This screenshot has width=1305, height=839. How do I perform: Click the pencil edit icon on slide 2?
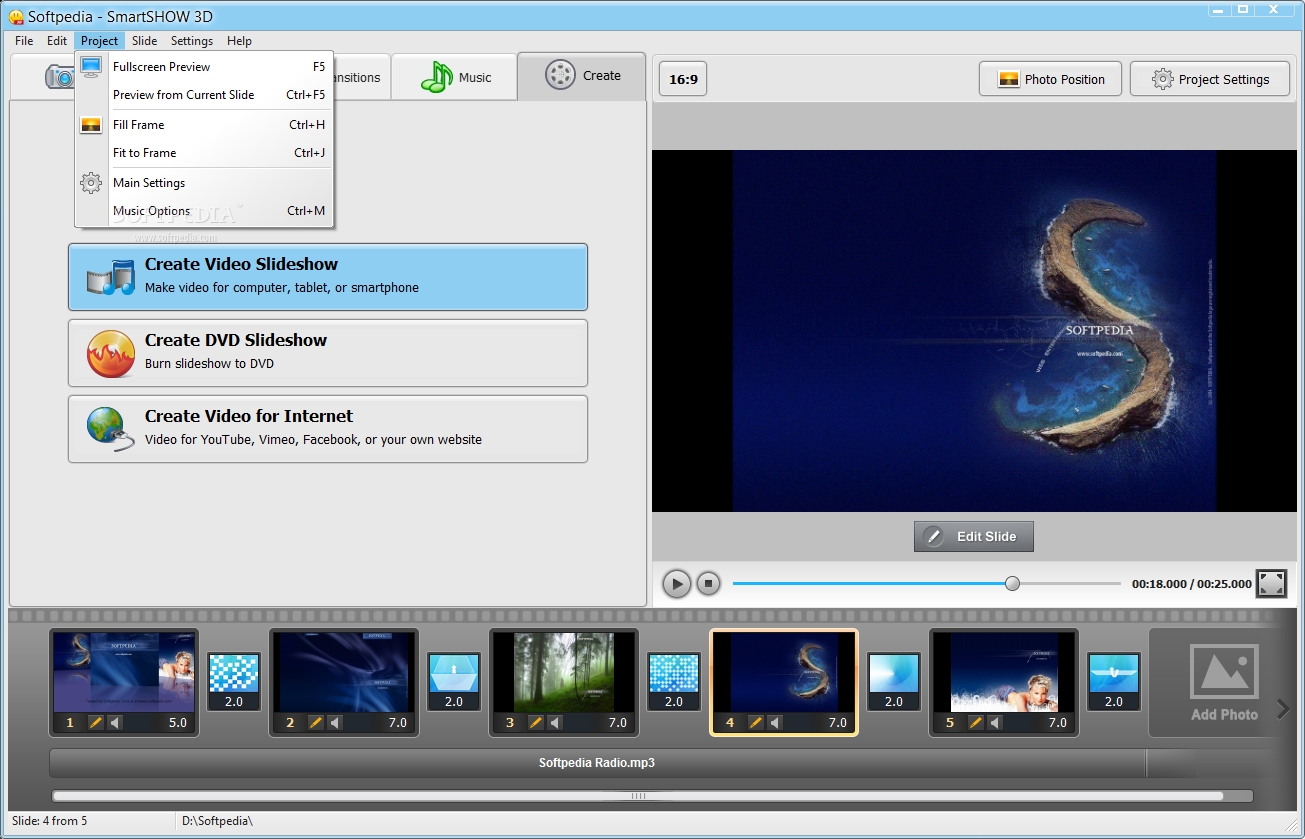316,722
